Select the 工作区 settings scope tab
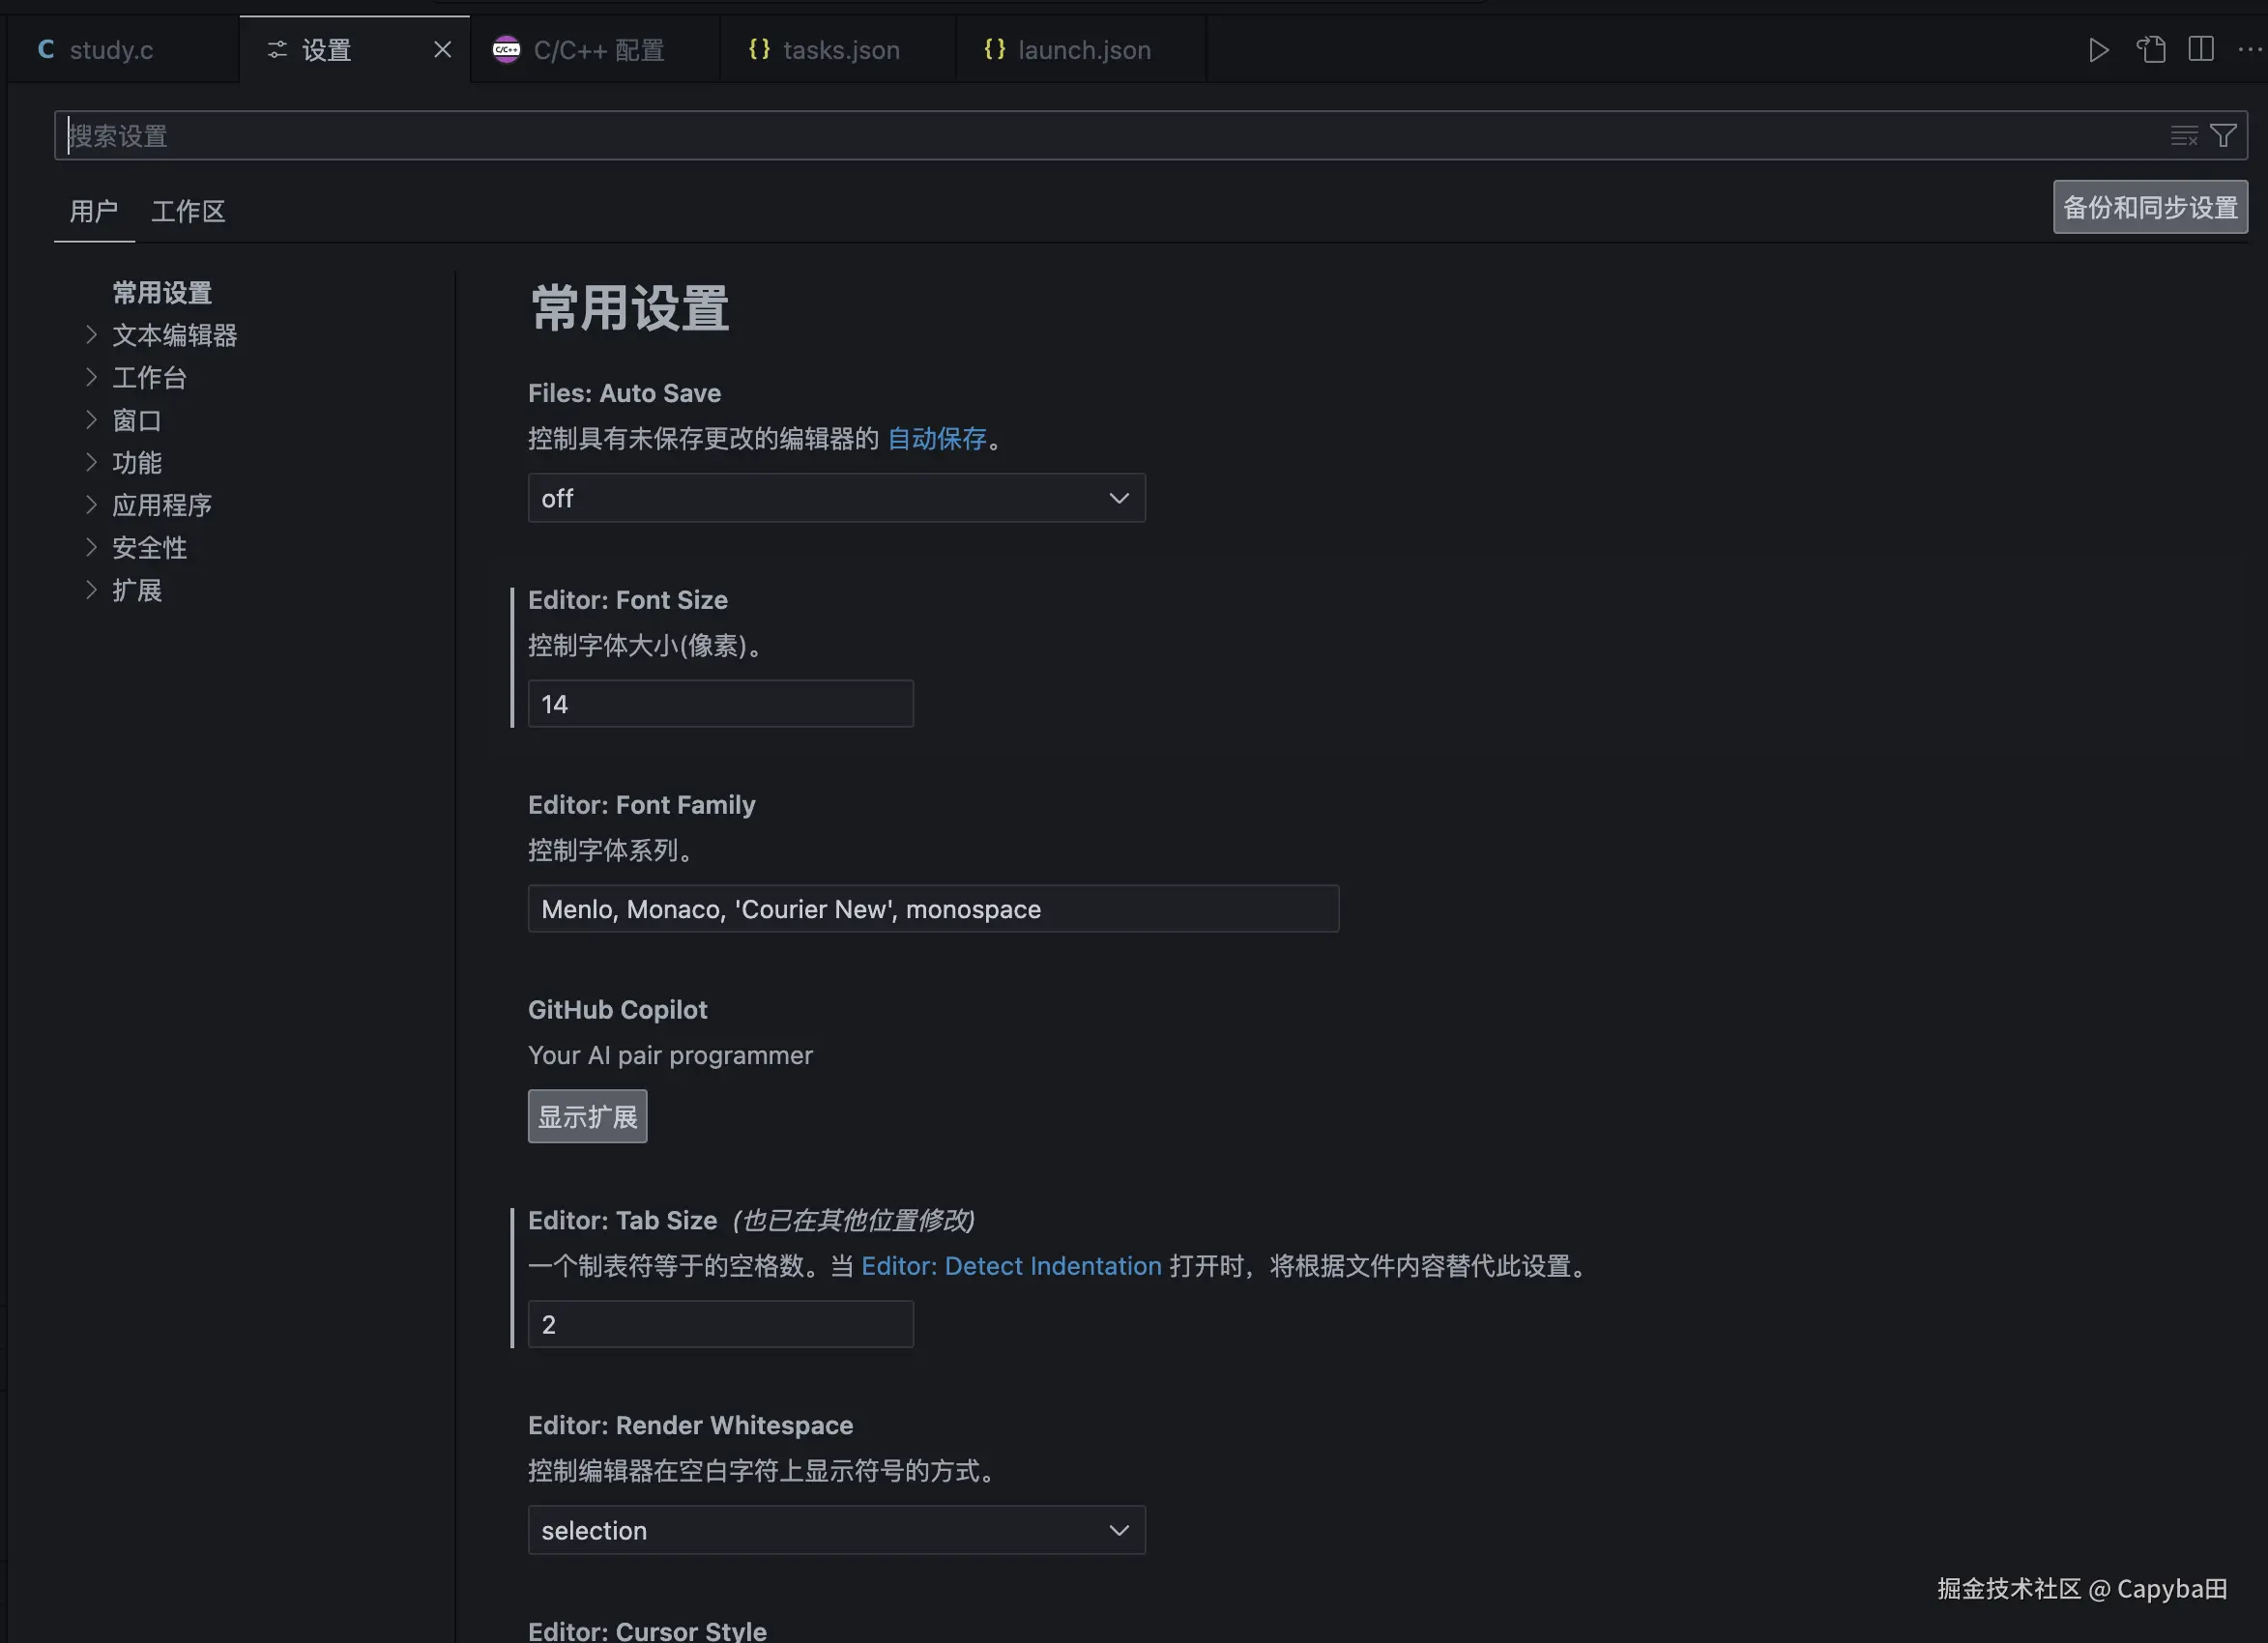This screenshot has height=1643, width=2268. (x=188, y=211)
